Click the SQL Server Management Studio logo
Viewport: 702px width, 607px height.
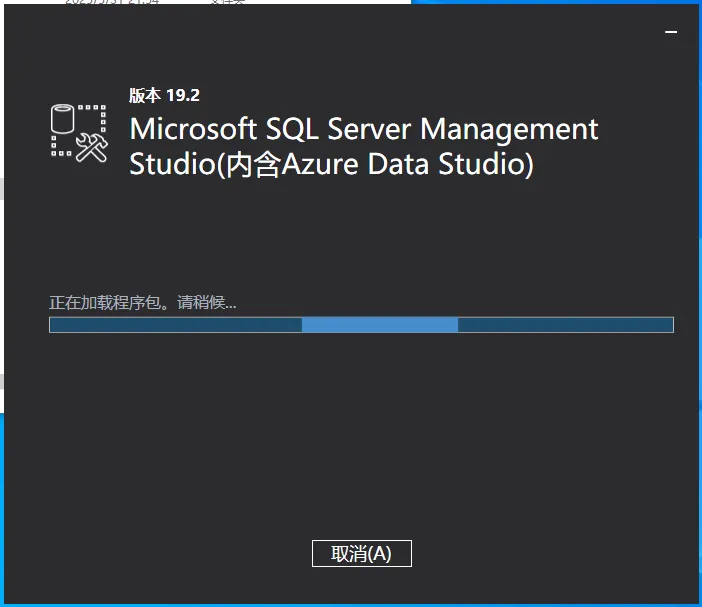point(79,132)
